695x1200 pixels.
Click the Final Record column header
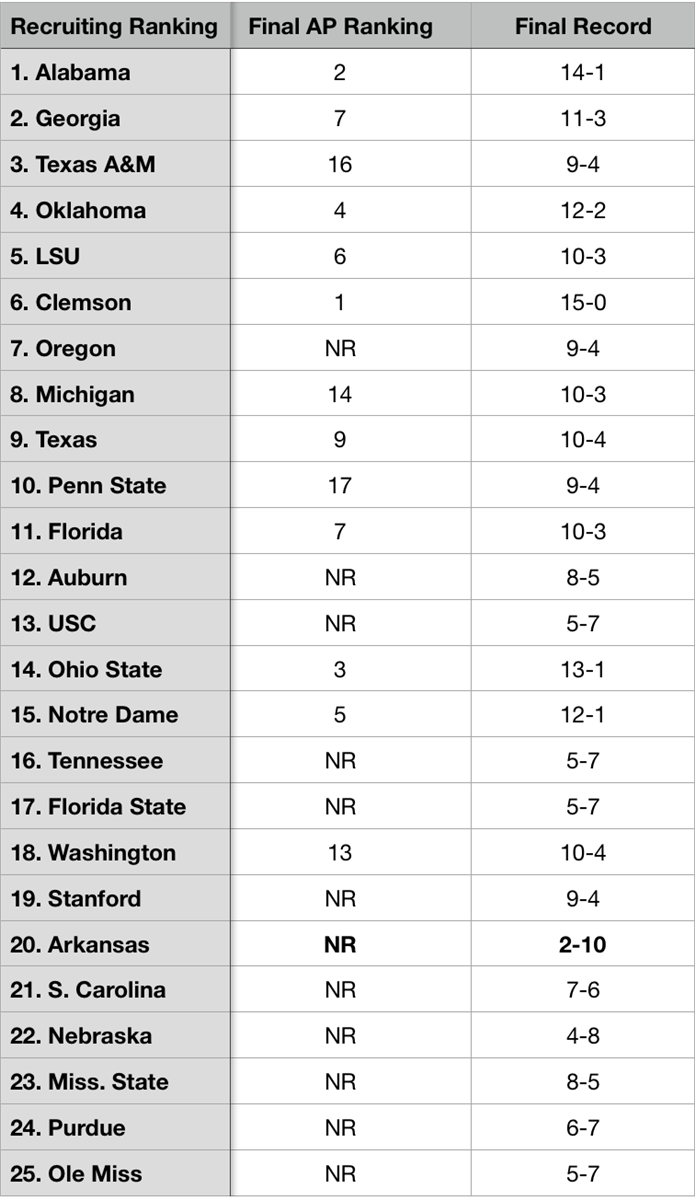(583, 27)
